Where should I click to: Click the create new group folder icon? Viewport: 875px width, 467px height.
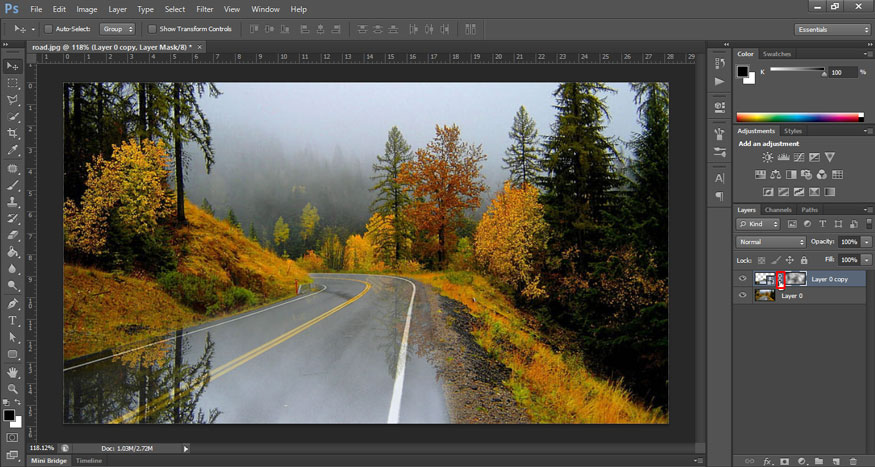click(818, 461)
